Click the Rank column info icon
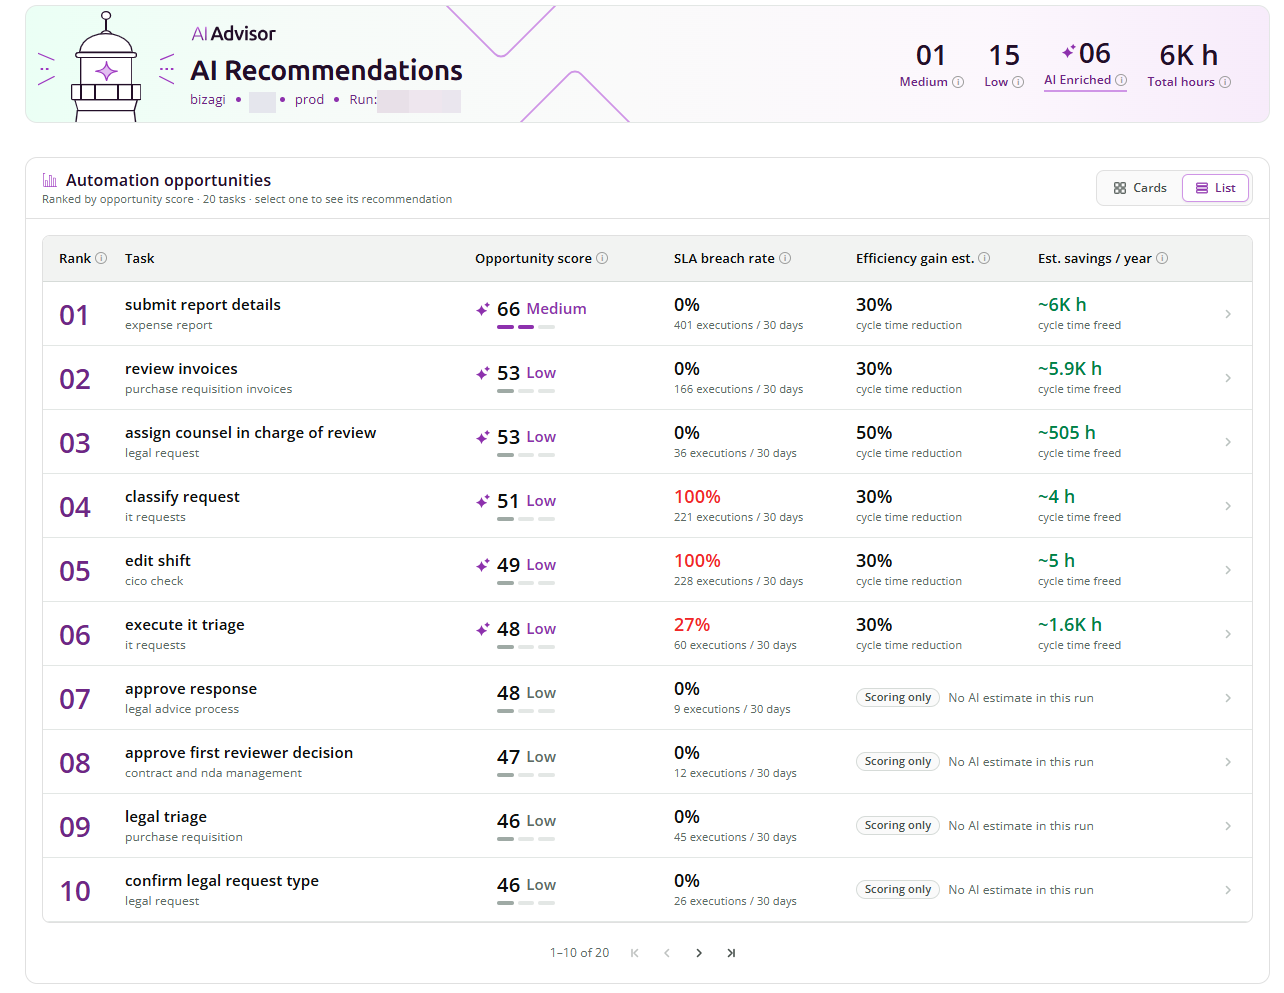 pos(101,258)
